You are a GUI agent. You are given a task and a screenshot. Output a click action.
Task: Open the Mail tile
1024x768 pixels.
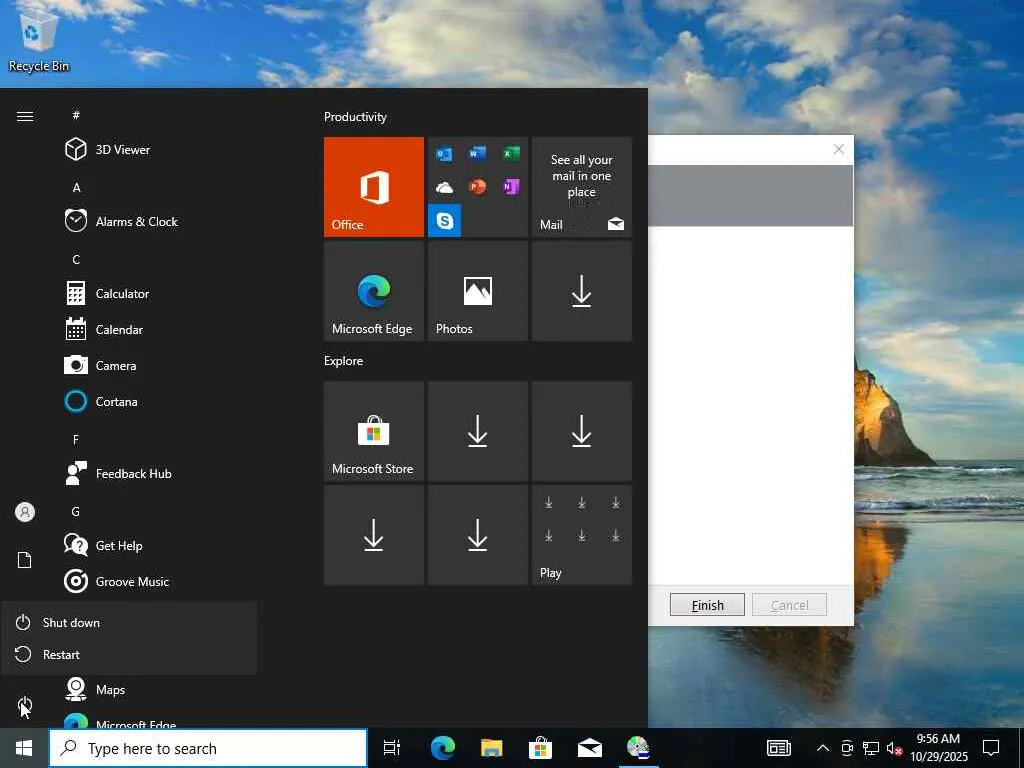(x=581, y=187)
